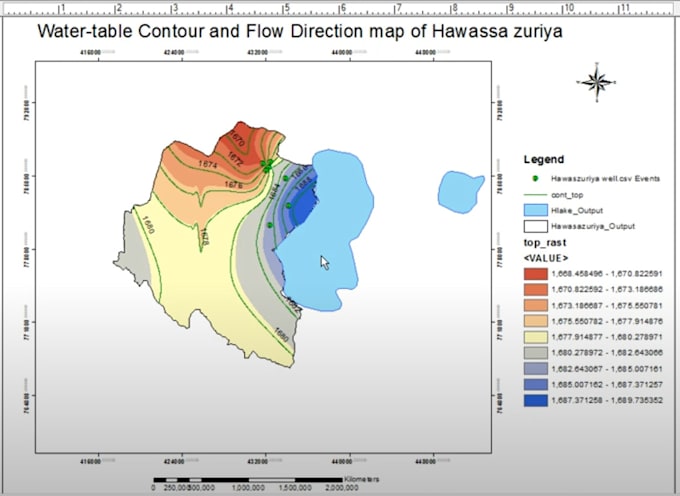This screenshot has height=496, width=680.
Task: Click the scale bar graphic
Action: (248, 480)
